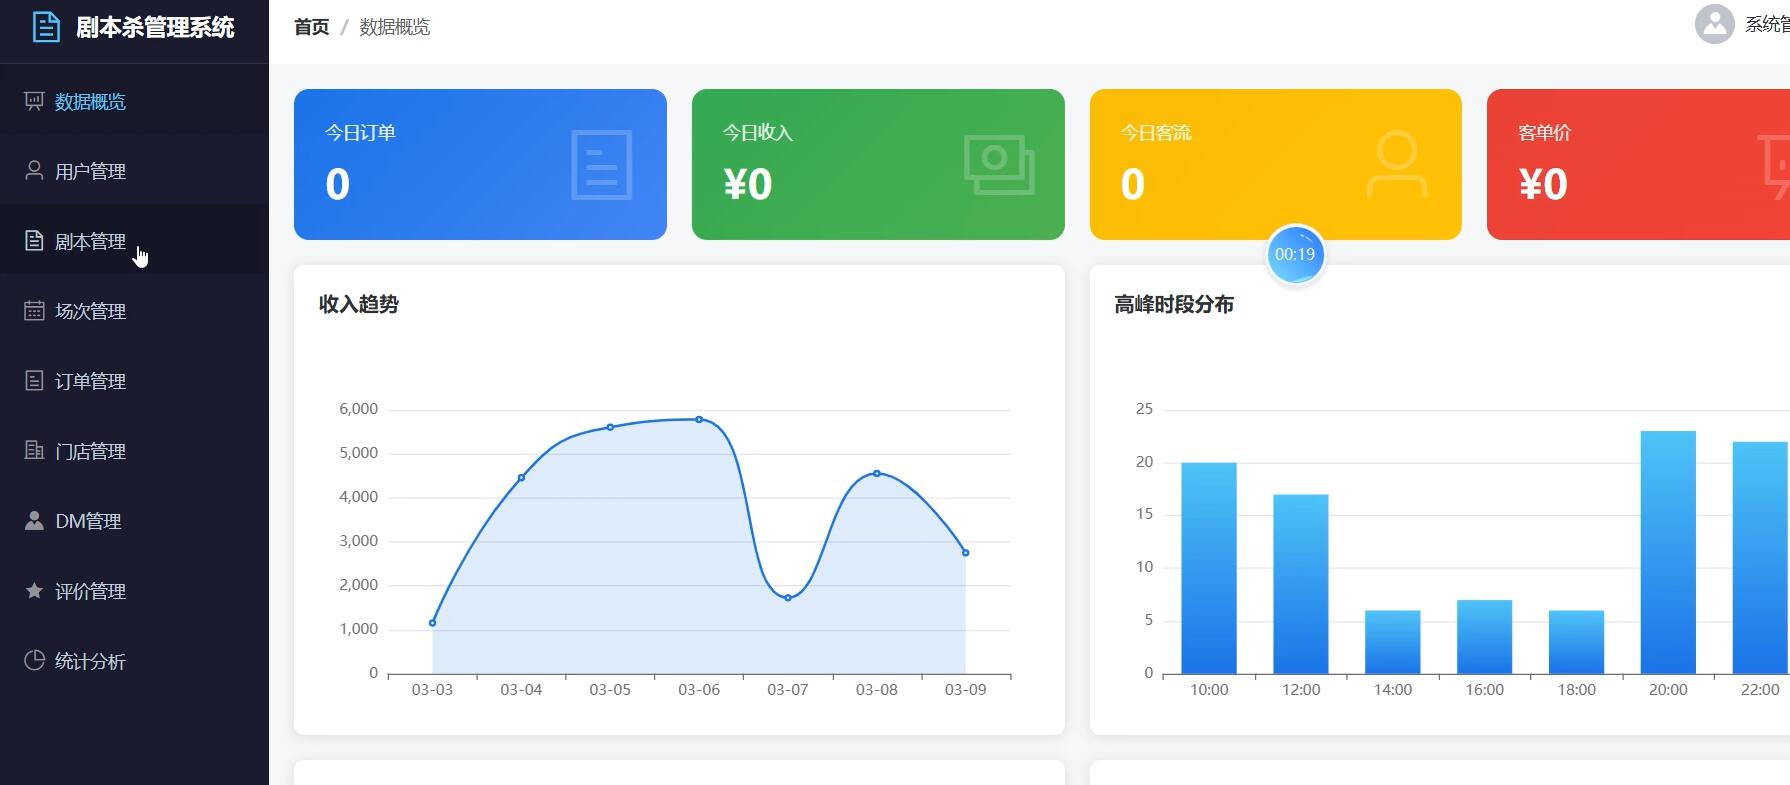Click the DM管理 user icon
Screen dimensions: 1790x785
(34, 521)
